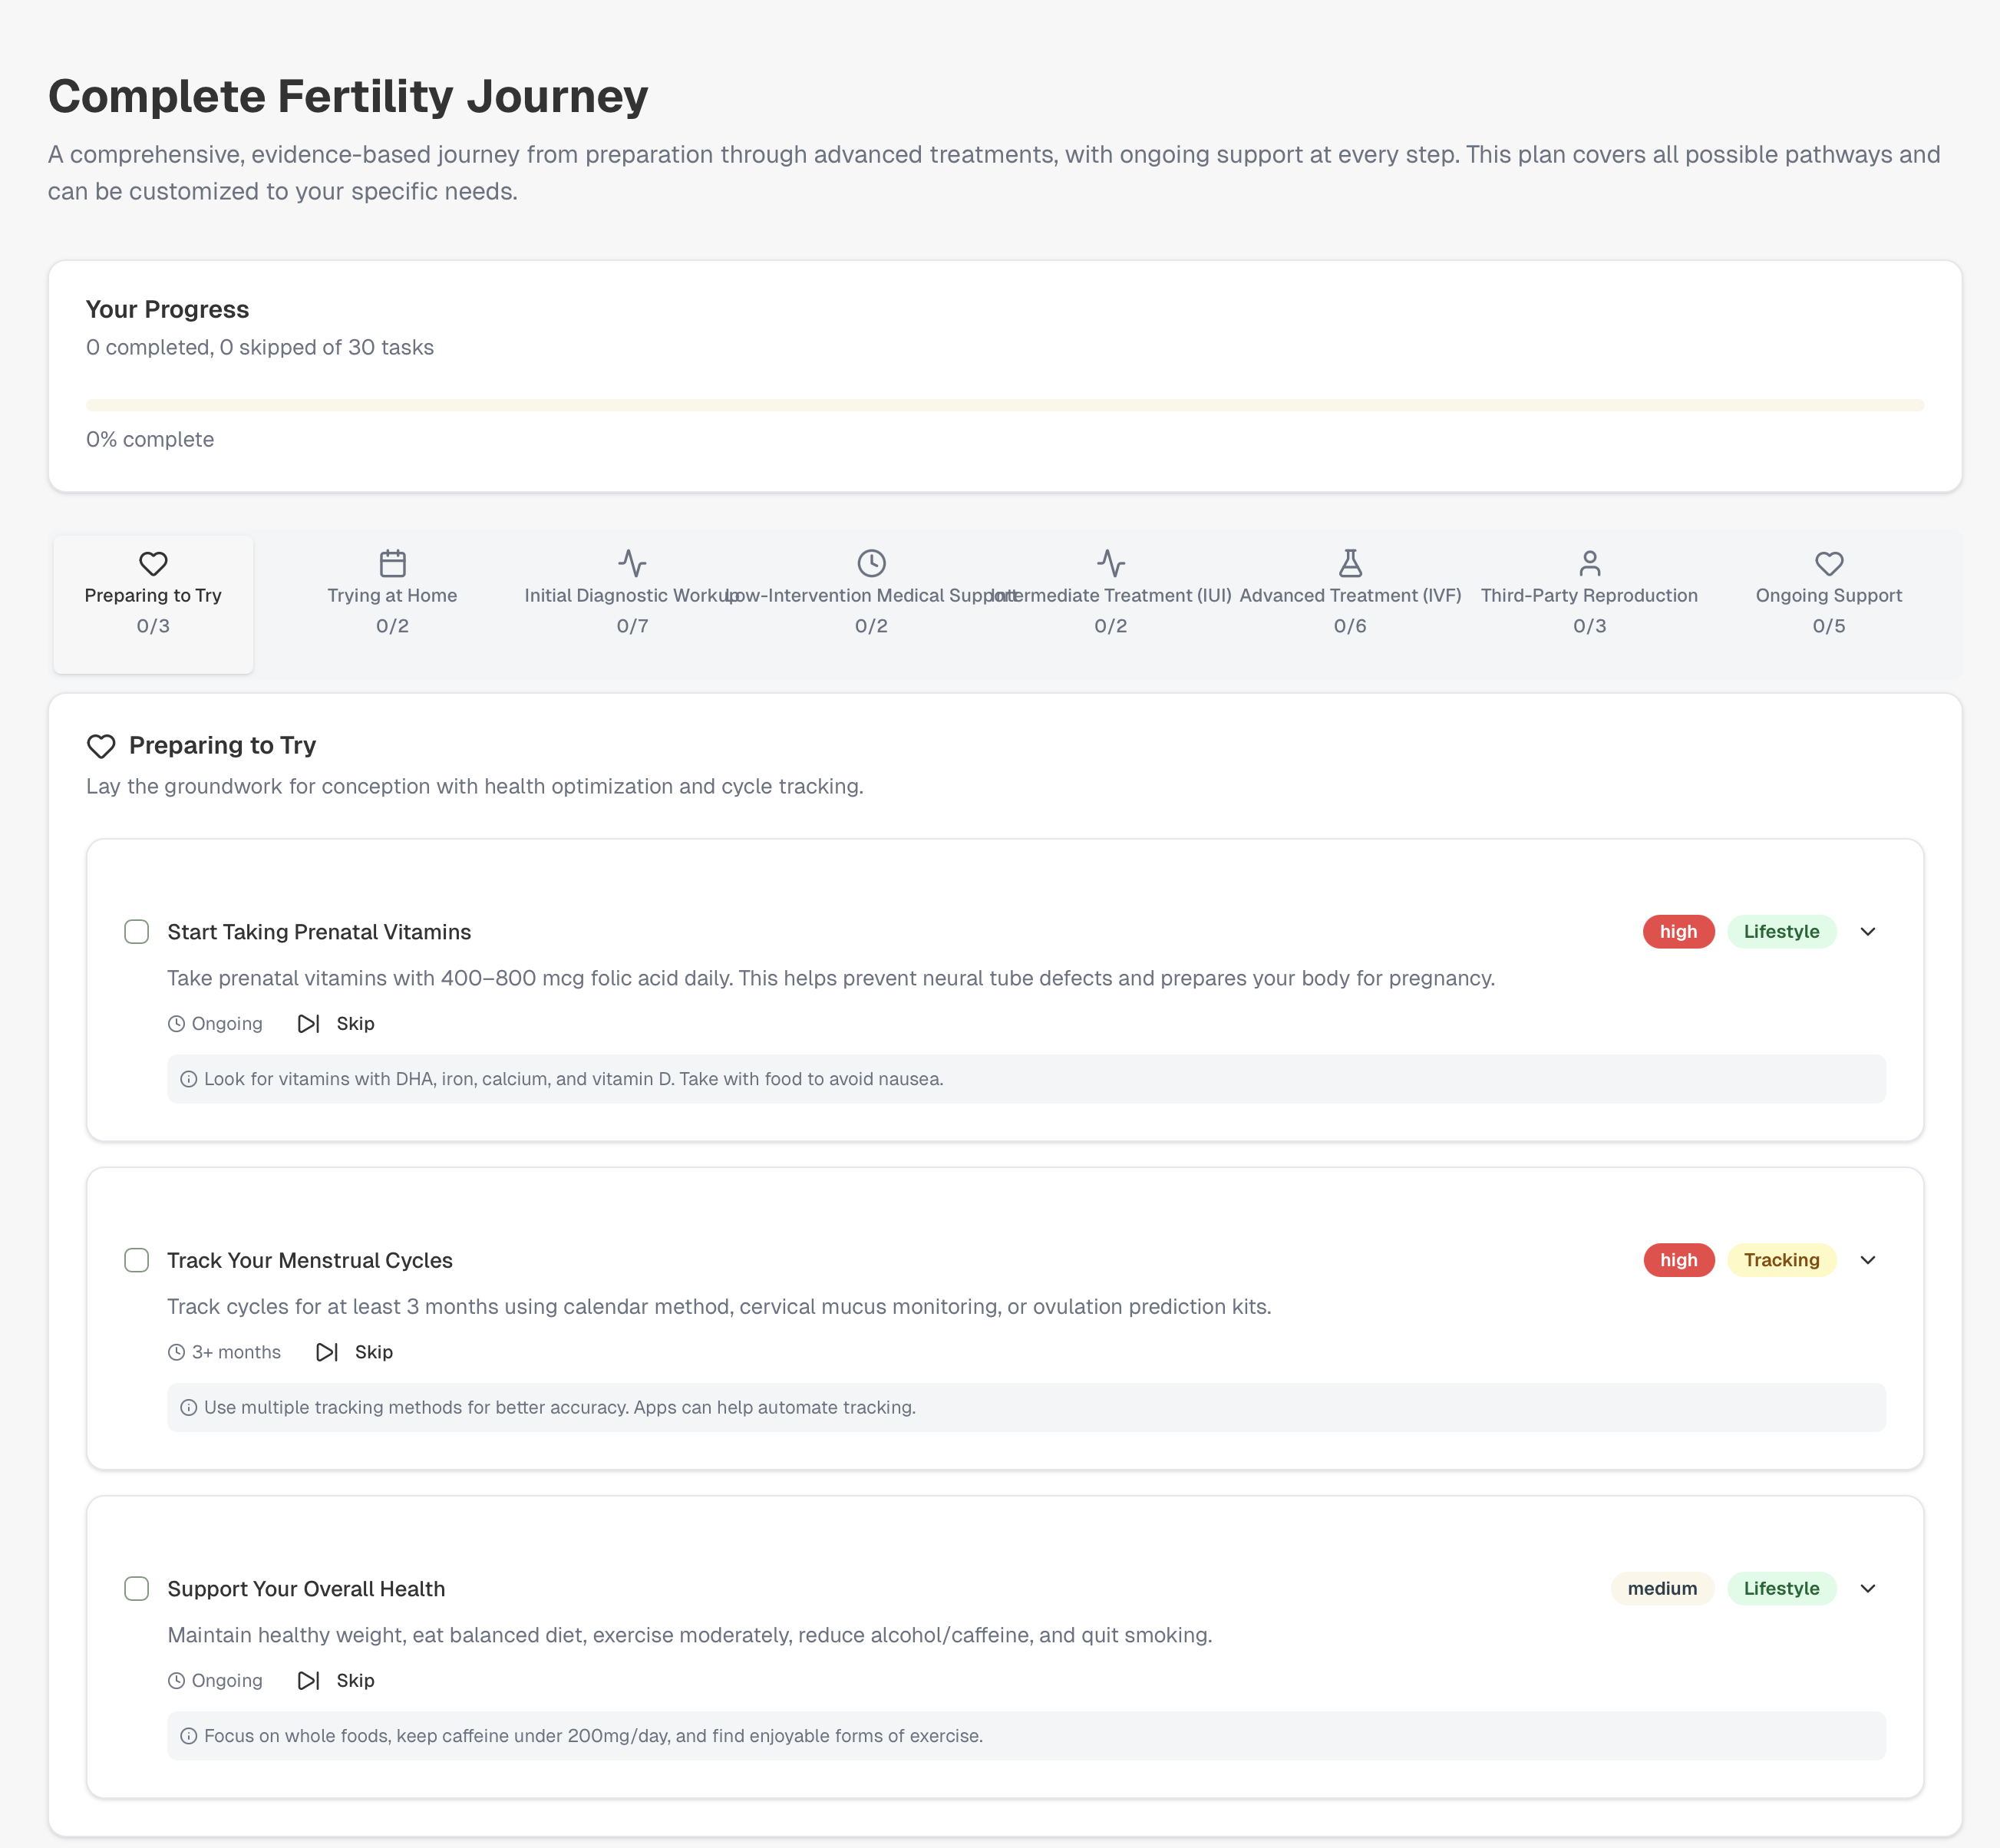The image size is (2000, 1848).
Task: Check off Start Taking Prenatal Vitamins
Action: coord(137,932)
